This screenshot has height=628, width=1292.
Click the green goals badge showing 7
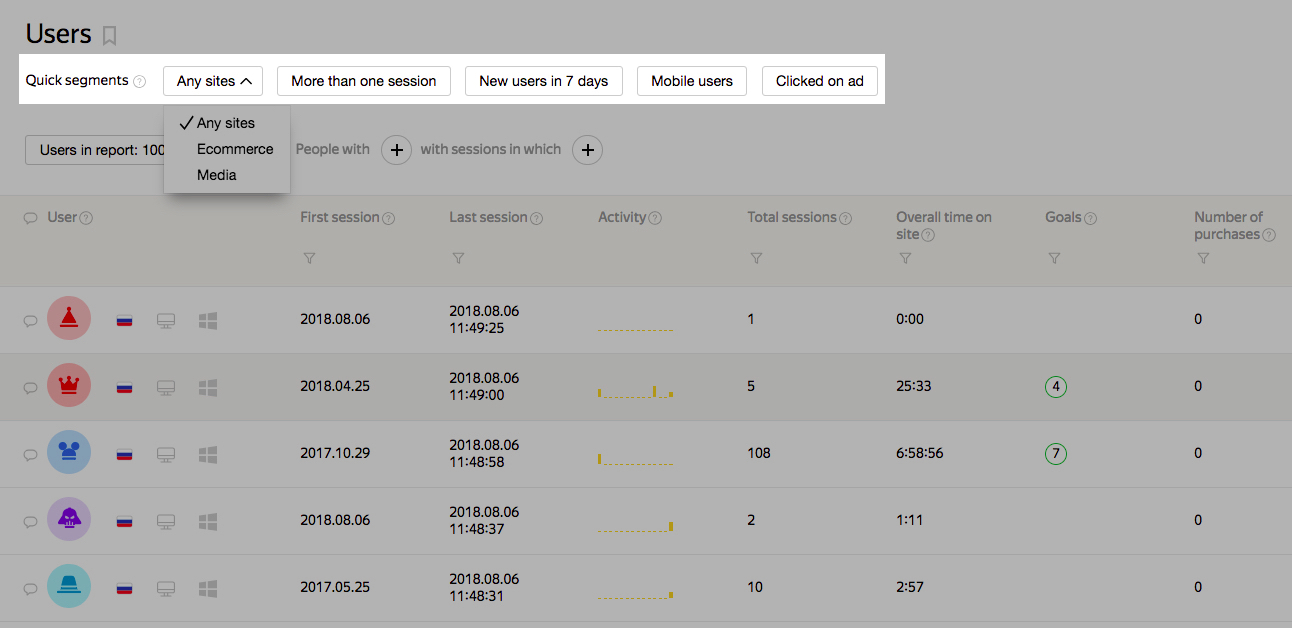click(x=1056, y=454)
